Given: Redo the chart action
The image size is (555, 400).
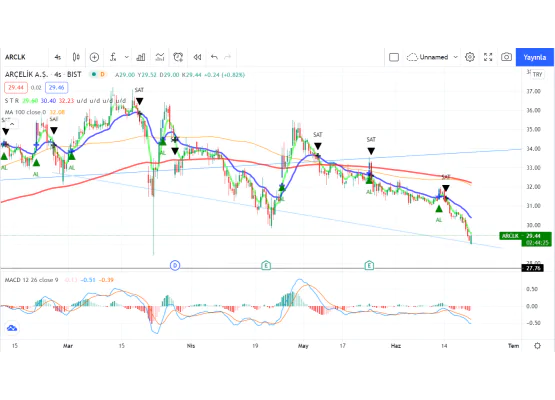Looking at the screenshot, I should [x=228, y=57].
